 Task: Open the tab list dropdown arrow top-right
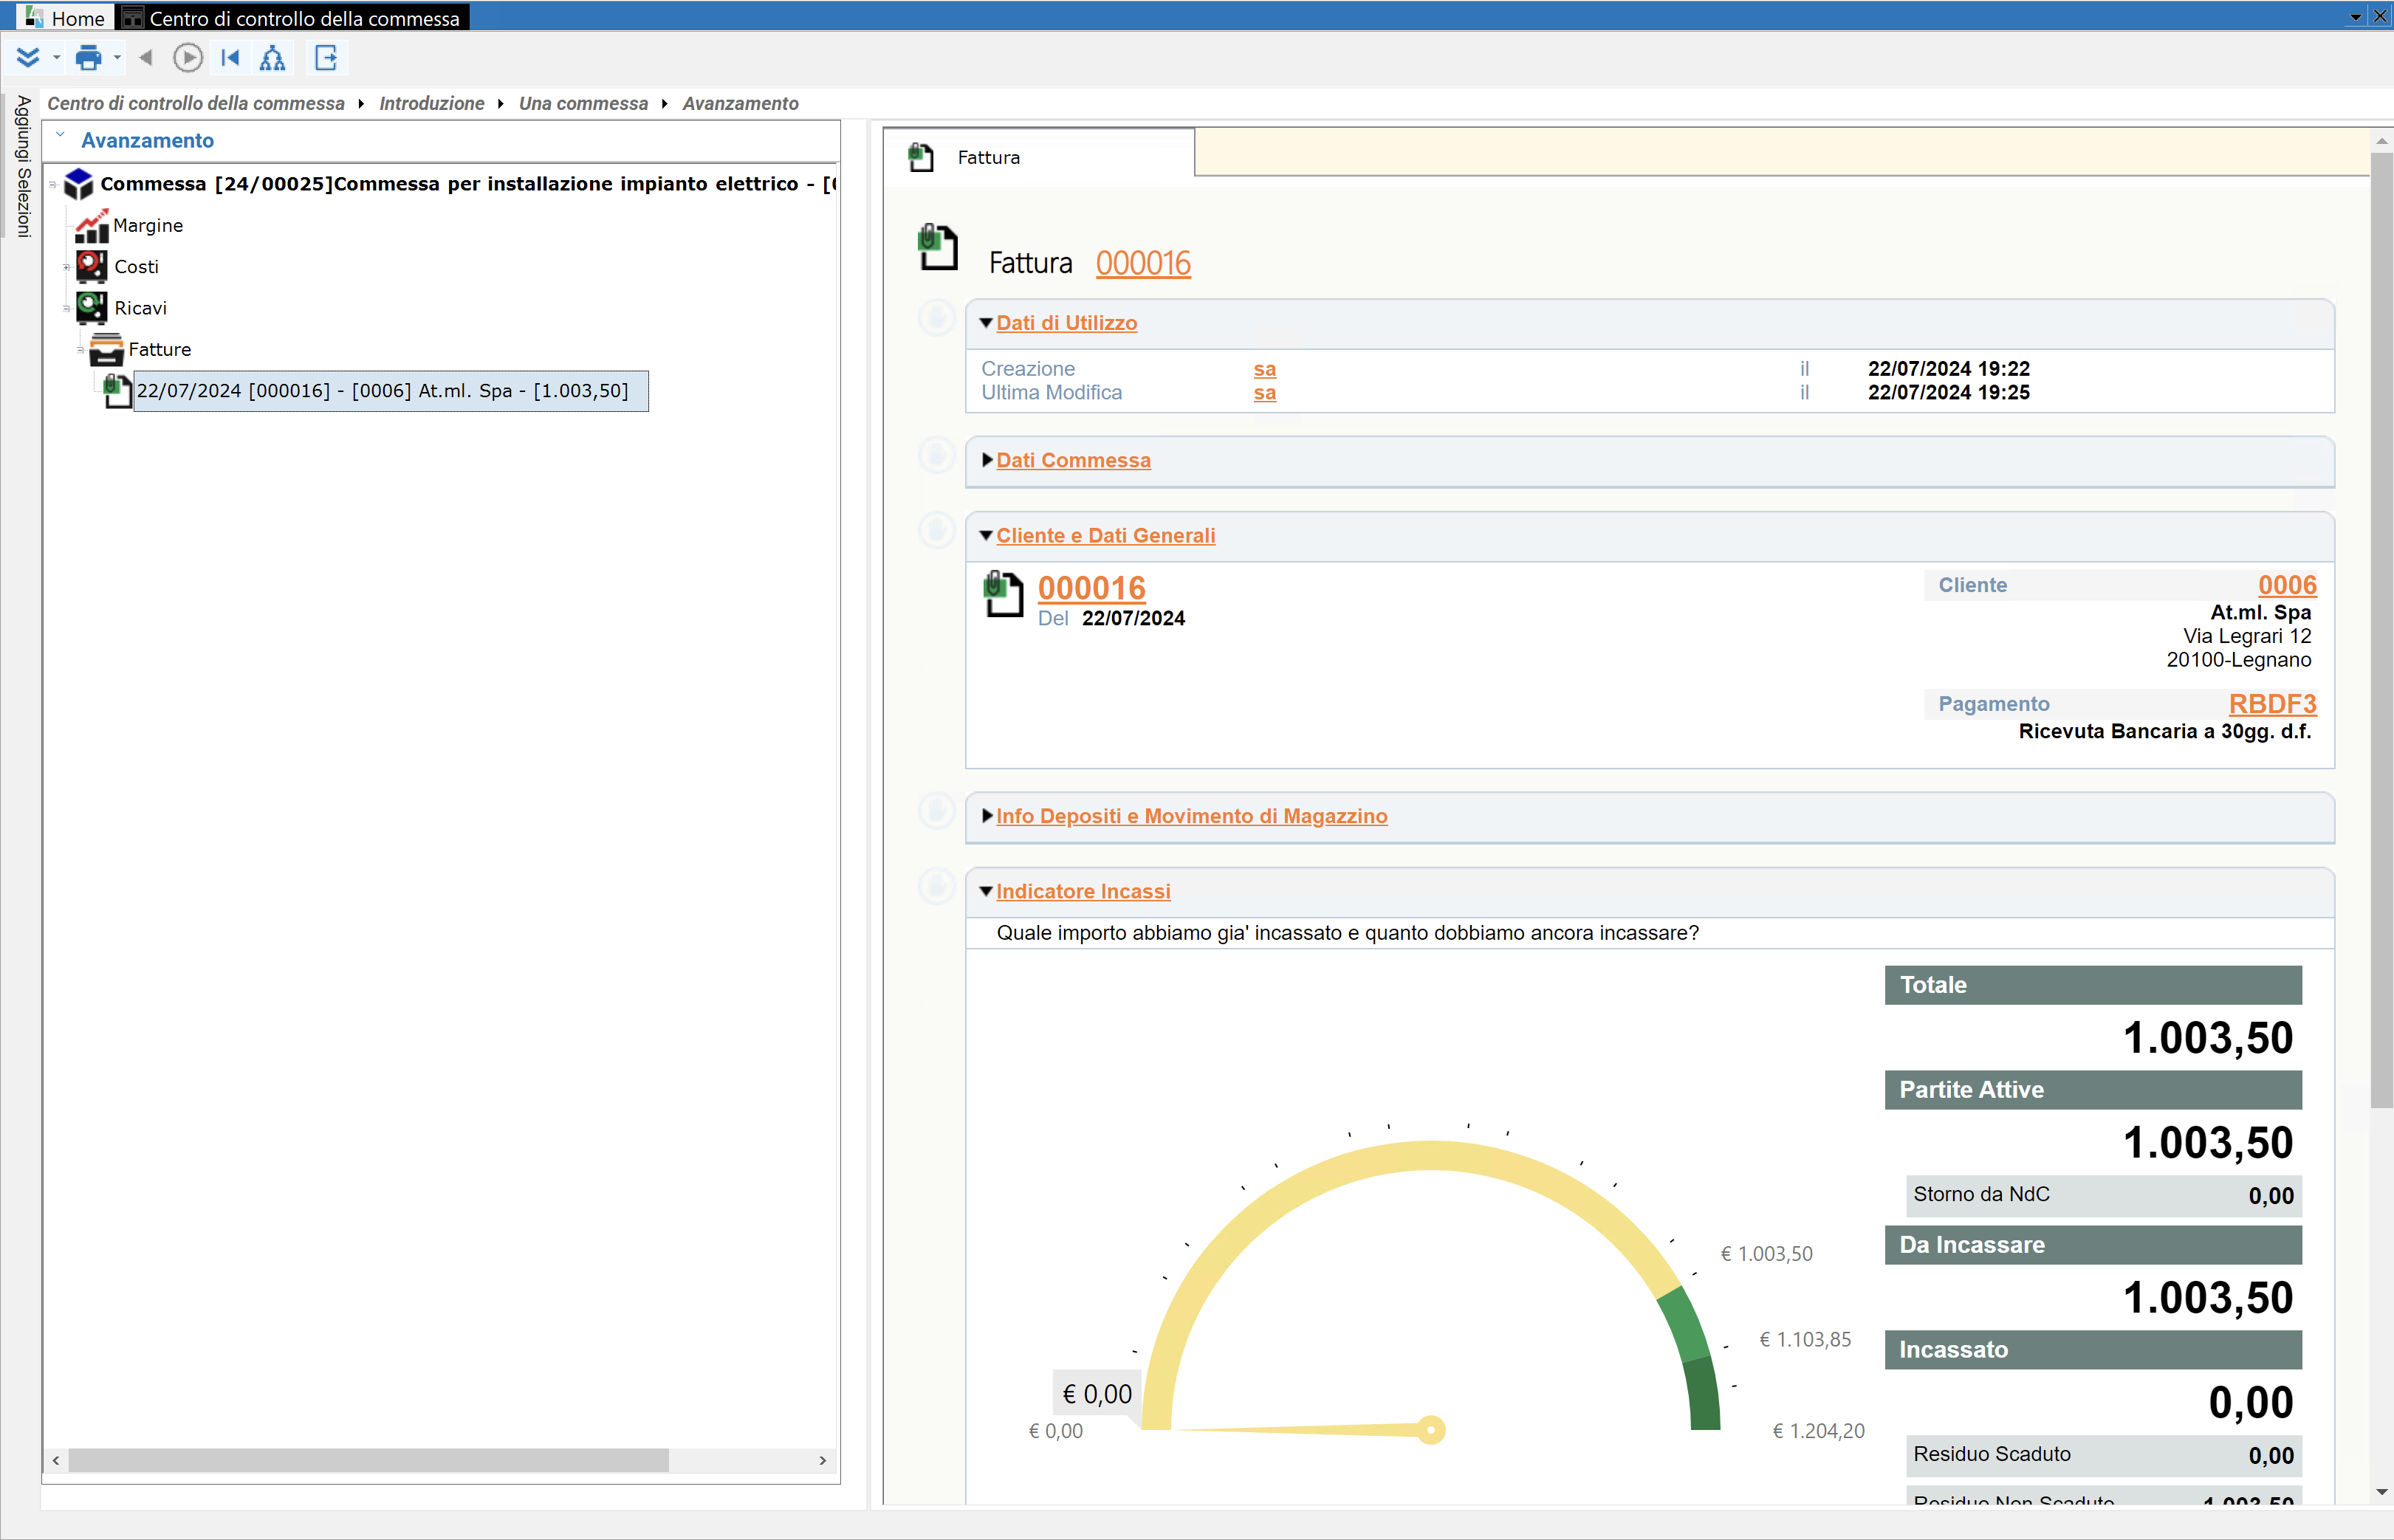pyautogui.click(x=2356, y=17)
